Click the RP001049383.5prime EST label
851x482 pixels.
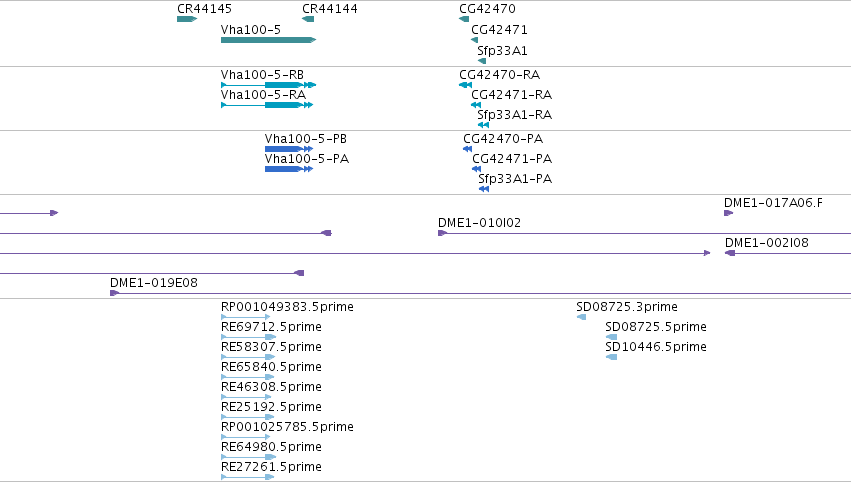click(287, 307)
